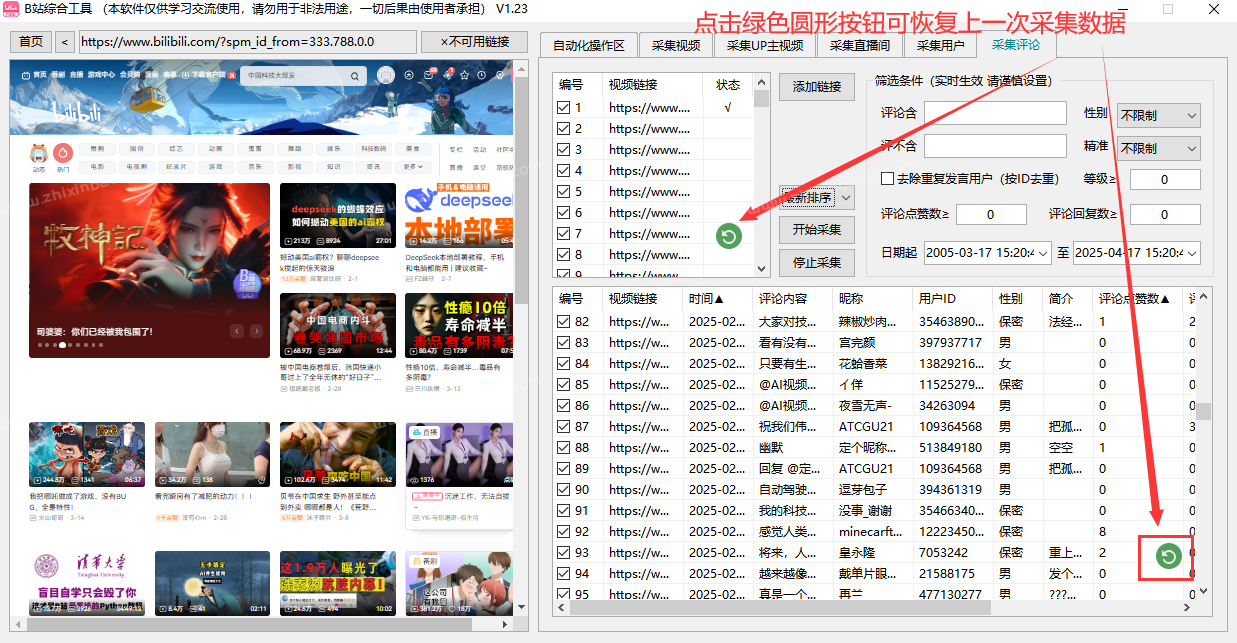Click the bilibili message bell icon

428,75
